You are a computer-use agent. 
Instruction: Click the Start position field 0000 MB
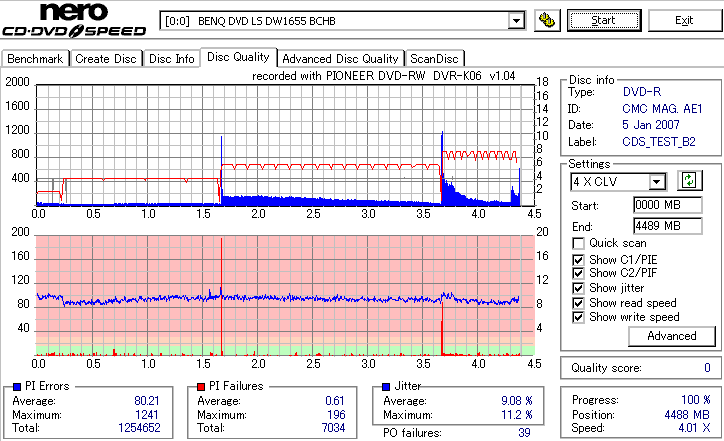668,205
